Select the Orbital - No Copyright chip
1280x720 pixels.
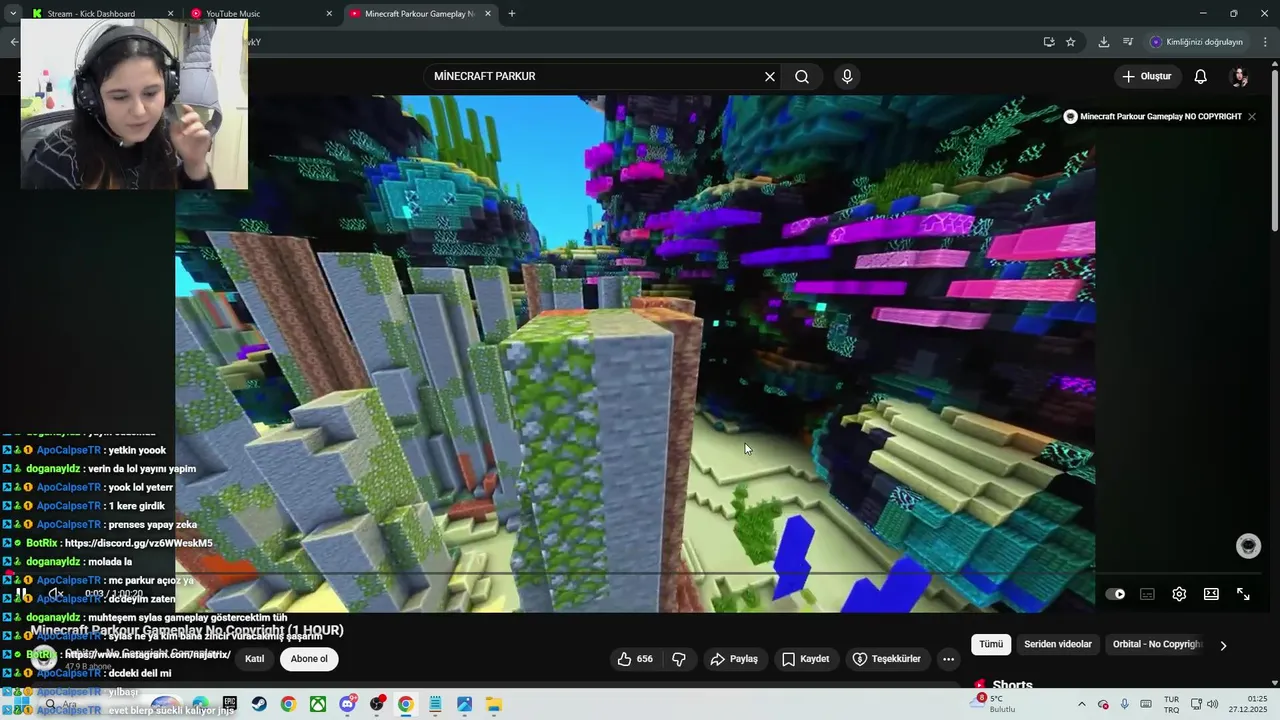pyautogui.click(x=1157, y=645)
